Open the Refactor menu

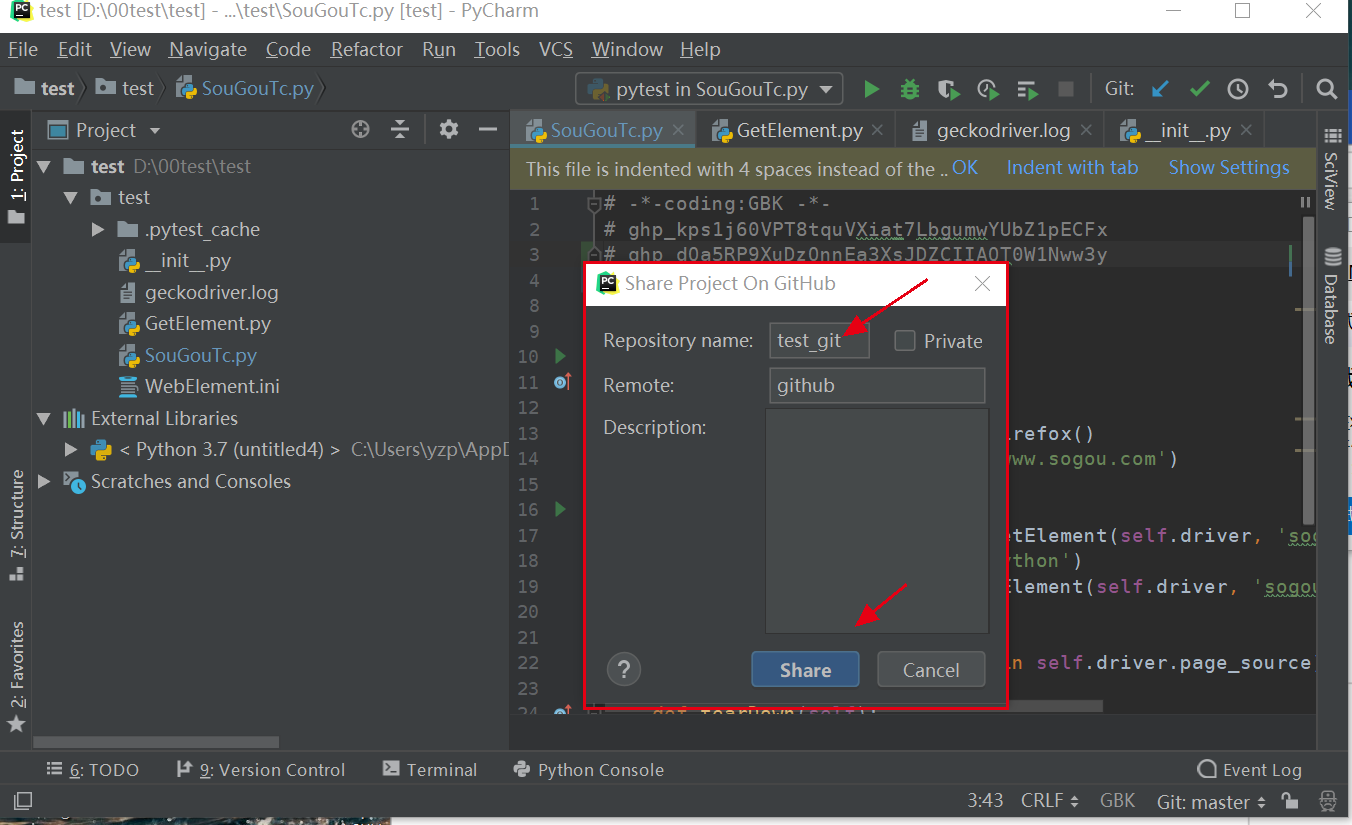click(367, 49)
